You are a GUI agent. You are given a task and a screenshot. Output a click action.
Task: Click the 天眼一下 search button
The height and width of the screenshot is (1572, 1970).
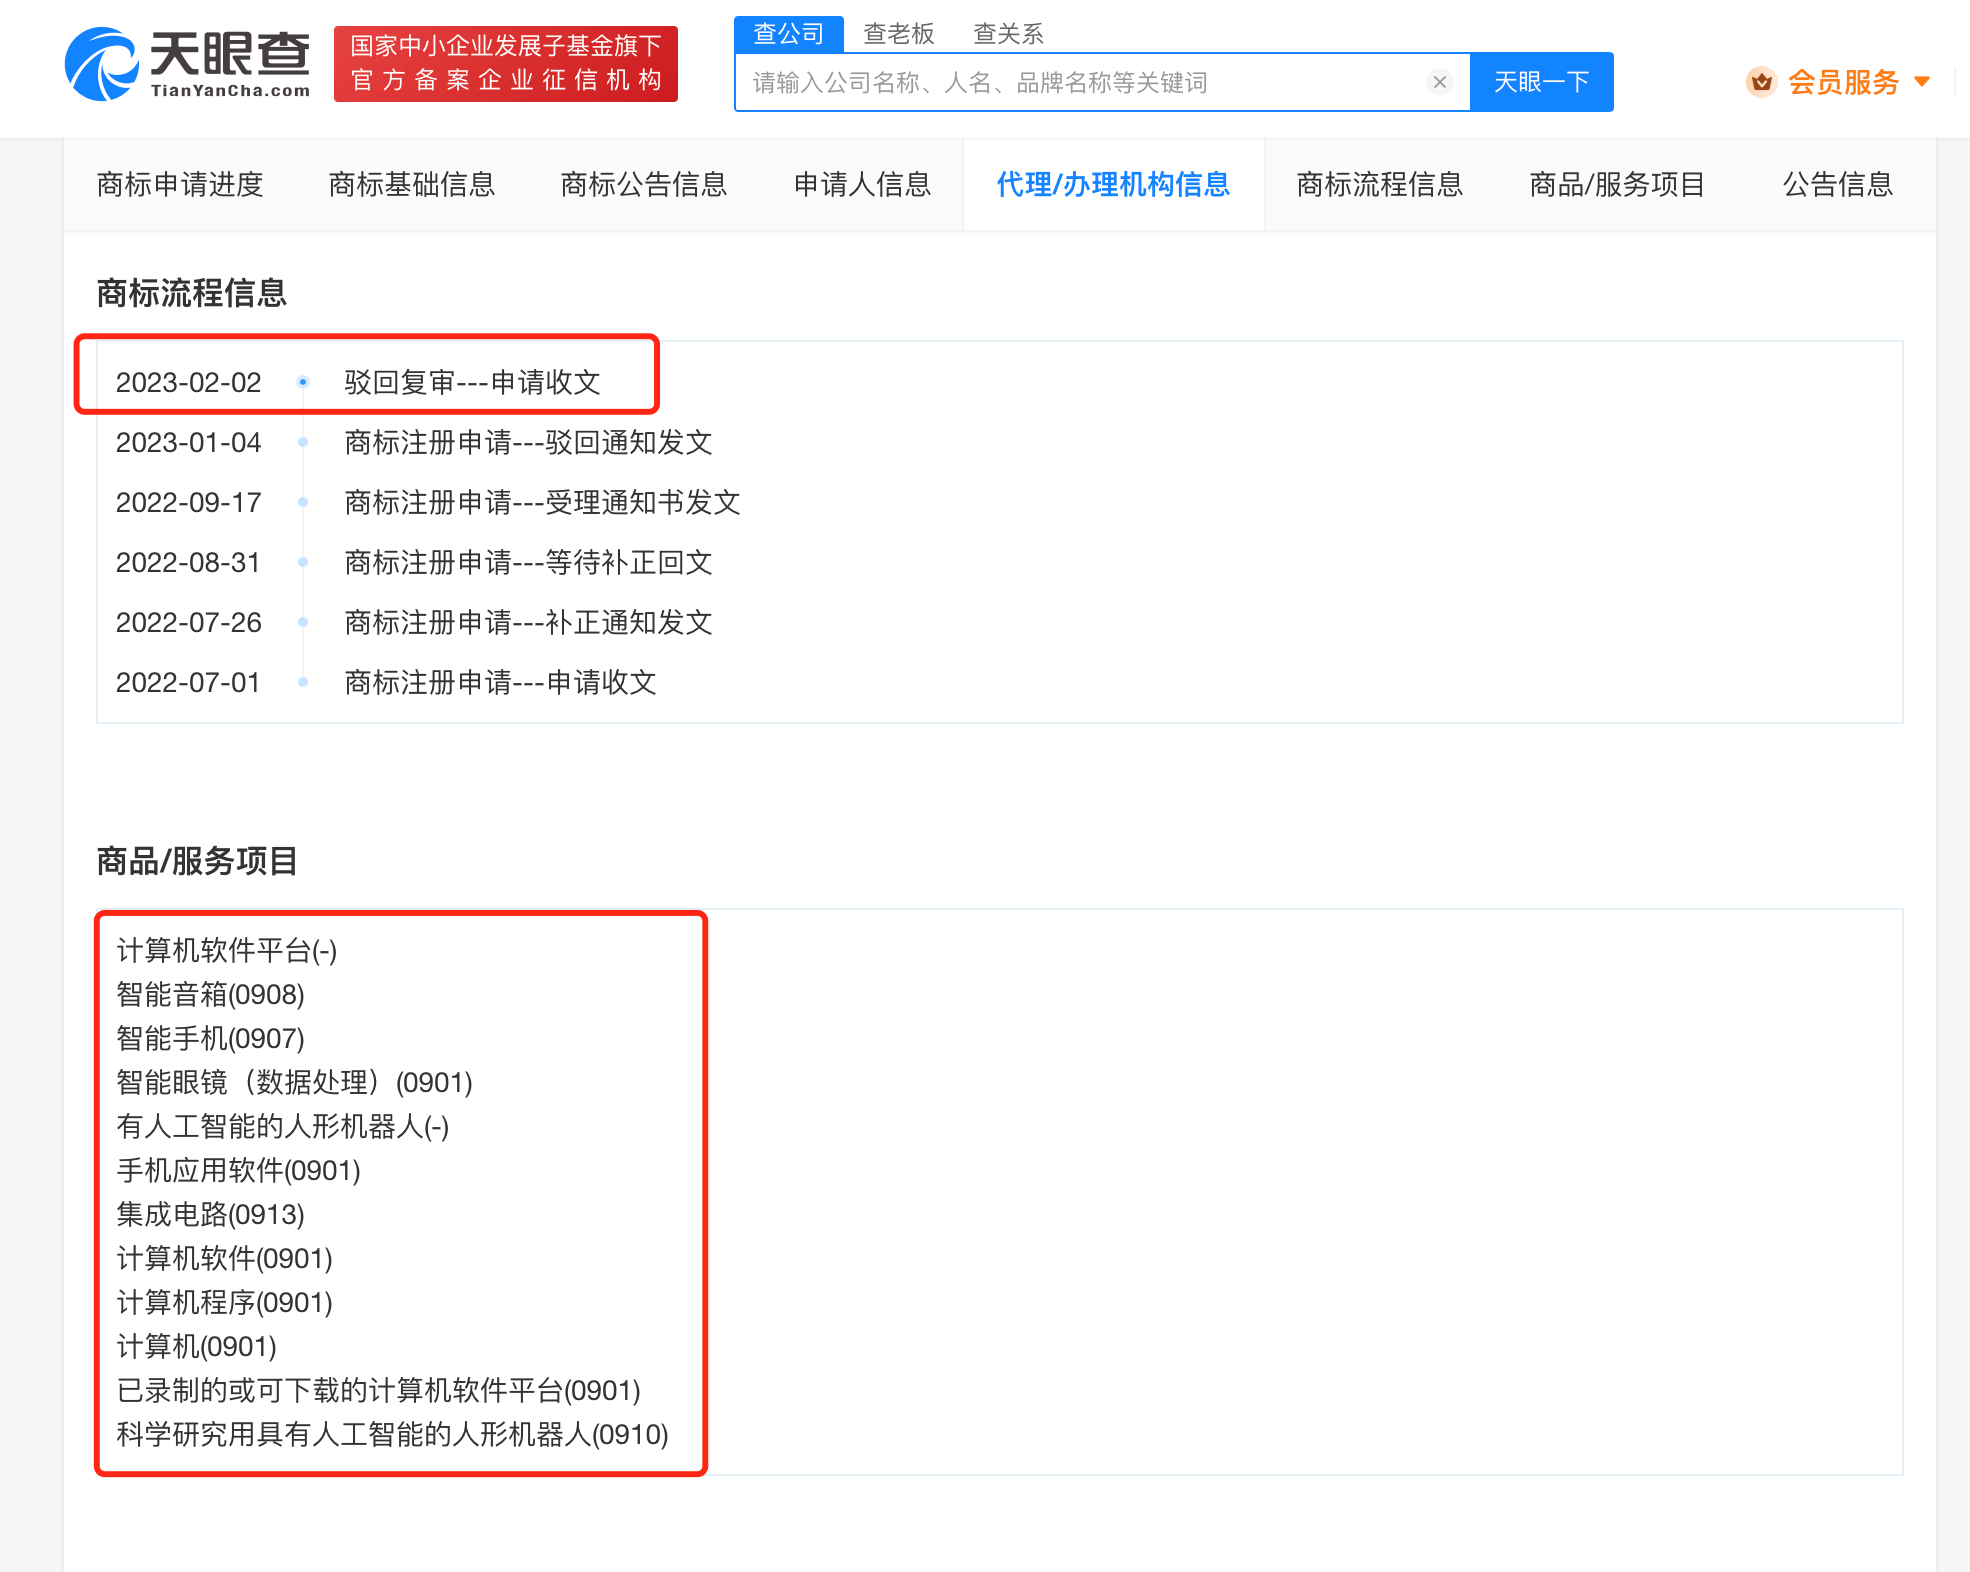pyautogui.click(x=1541, y=82)
